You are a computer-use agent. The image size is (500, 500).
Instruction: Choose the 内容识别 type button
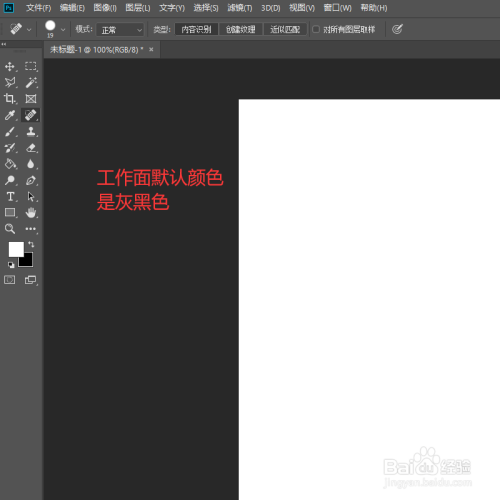196,29
